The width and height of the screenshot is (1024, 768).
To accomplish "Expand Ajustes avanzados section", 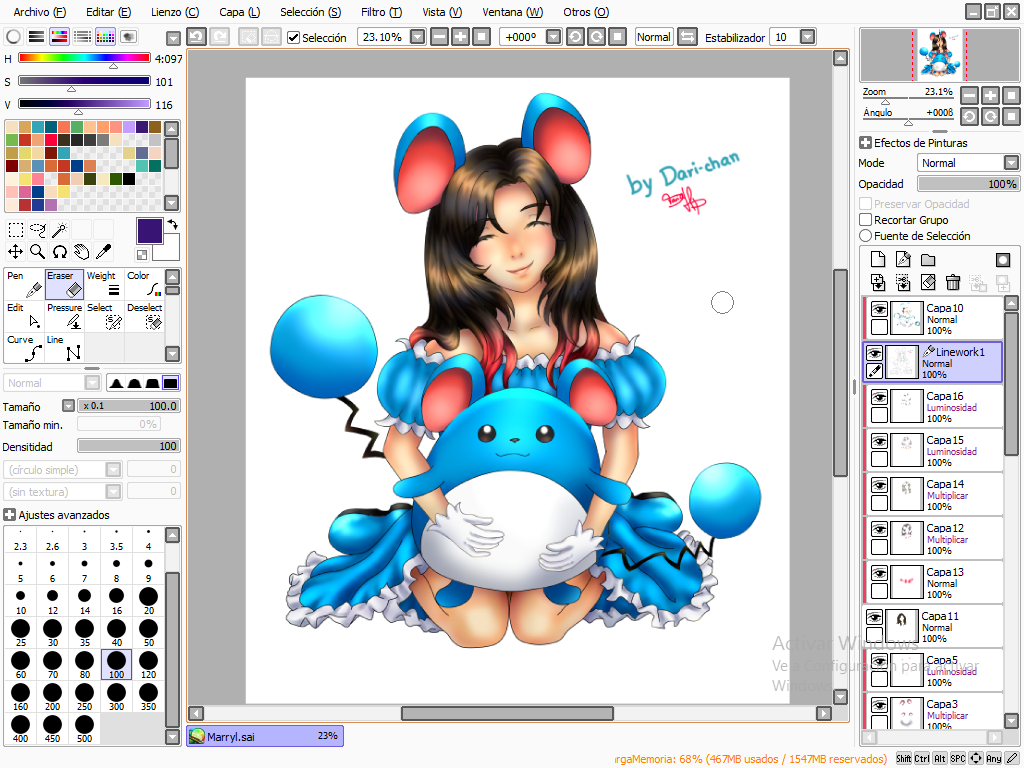I will tap(10, 515).
